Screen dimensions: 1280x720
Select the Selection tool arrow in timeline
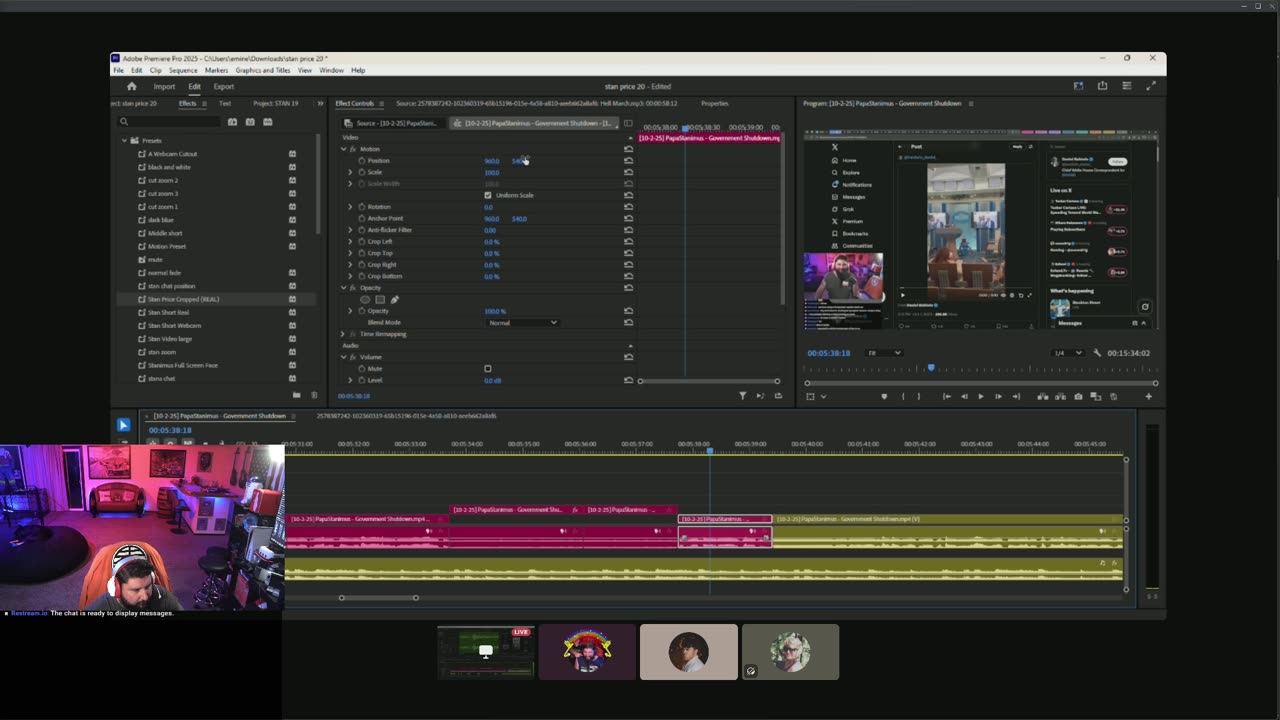click(x=123, y=425)
